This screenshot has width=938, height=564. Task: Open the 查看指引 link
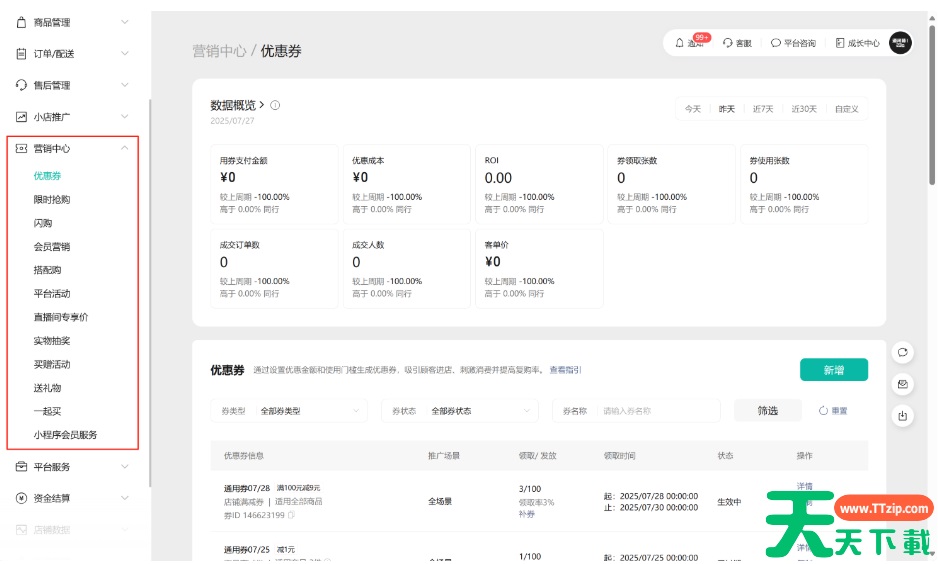[565, 370]
